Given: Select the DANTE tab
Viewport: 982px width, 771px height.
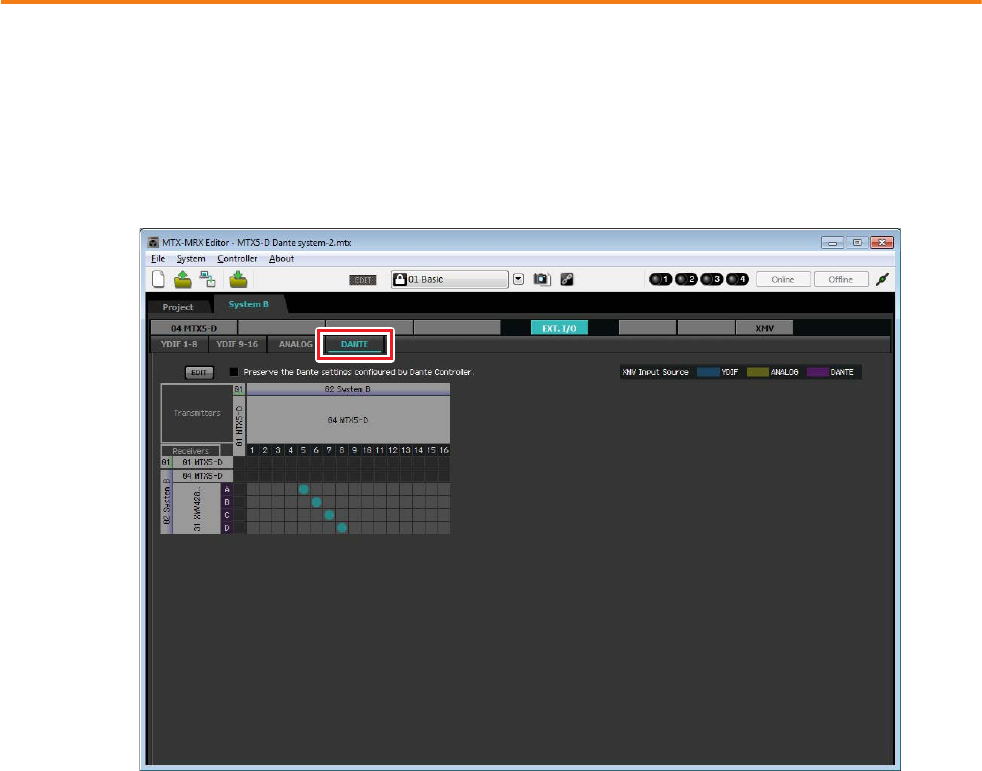Looking at the screenshot, I should pyautogui.click(x=354, y=344).
